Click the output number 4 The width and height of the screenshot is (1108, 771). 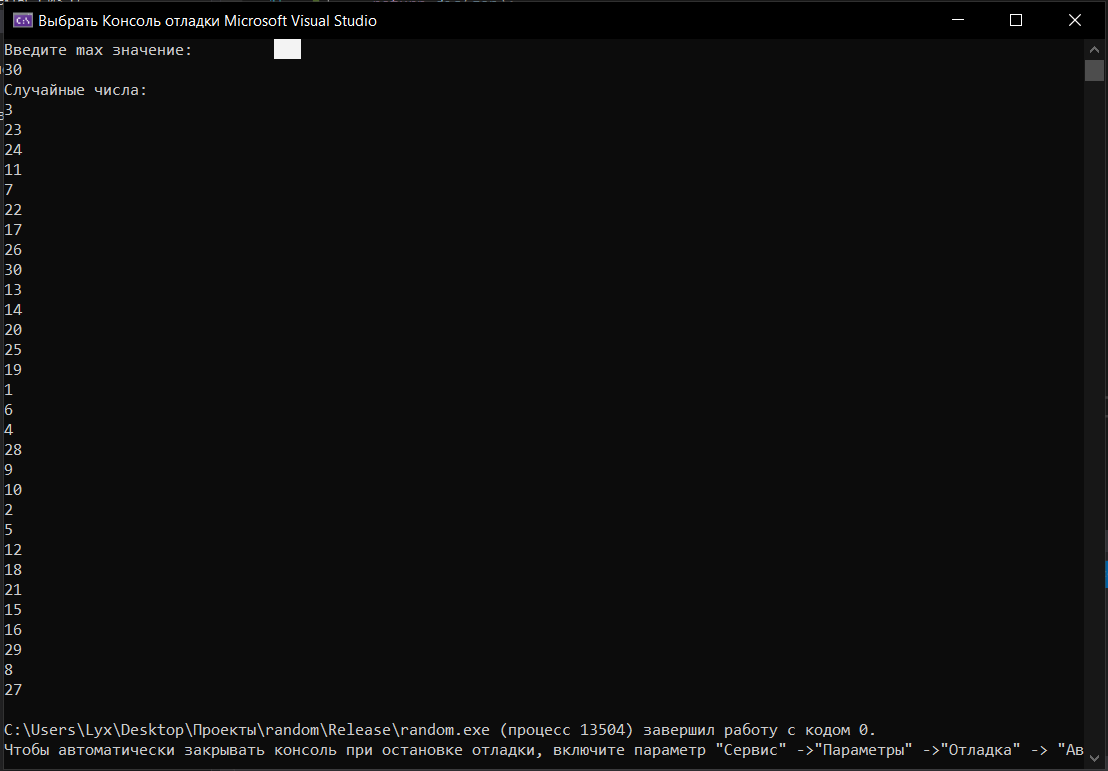8,430
